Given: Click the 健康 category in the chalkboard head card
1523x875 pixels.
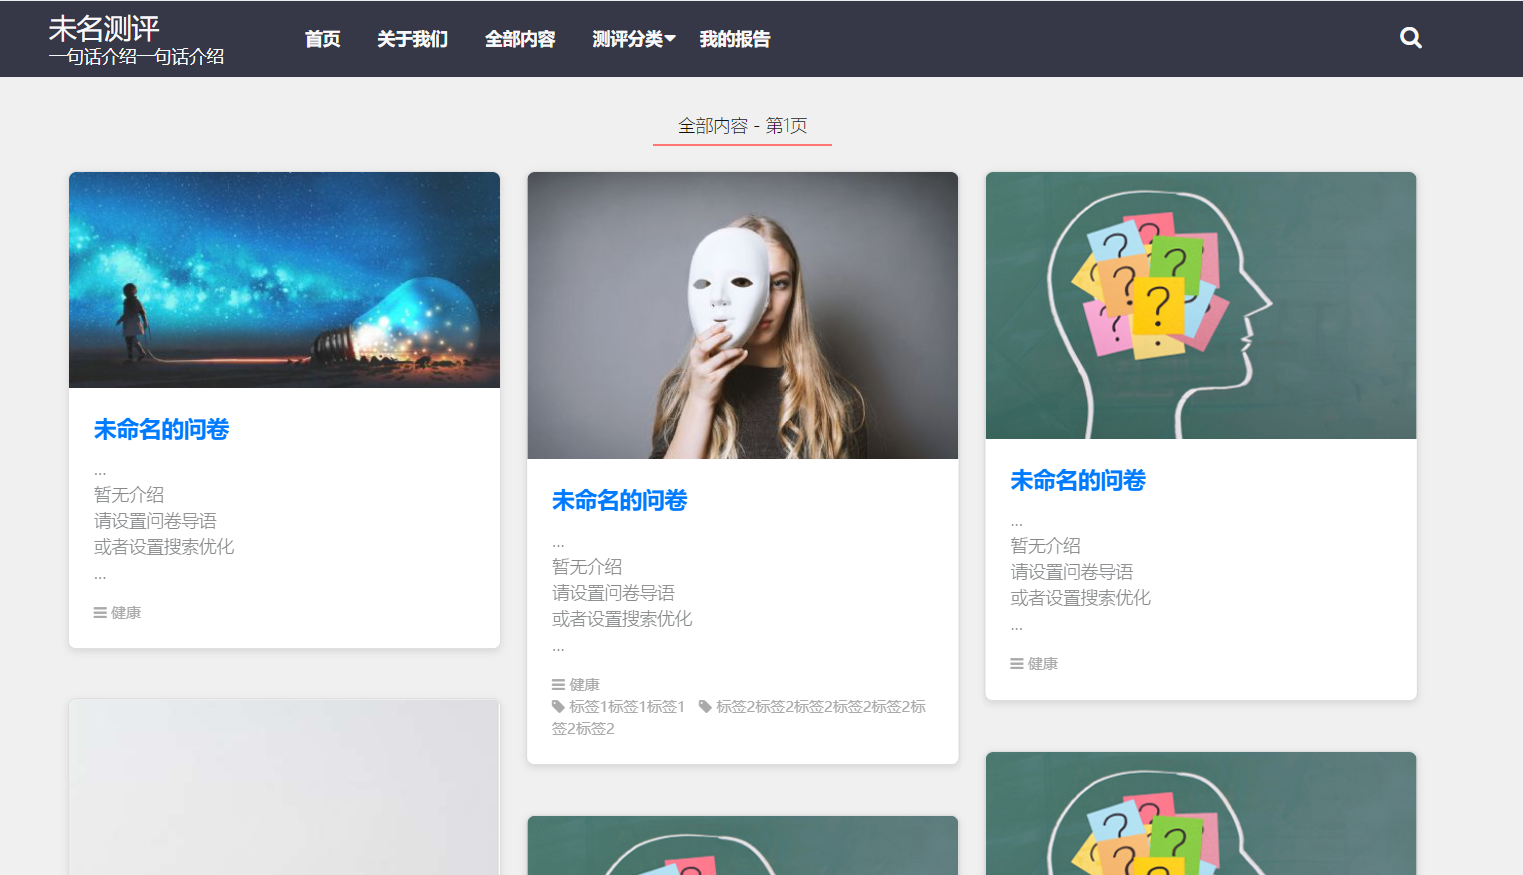Looking at the screenshot, I should pyautogui.click(x=1043, y=664).
